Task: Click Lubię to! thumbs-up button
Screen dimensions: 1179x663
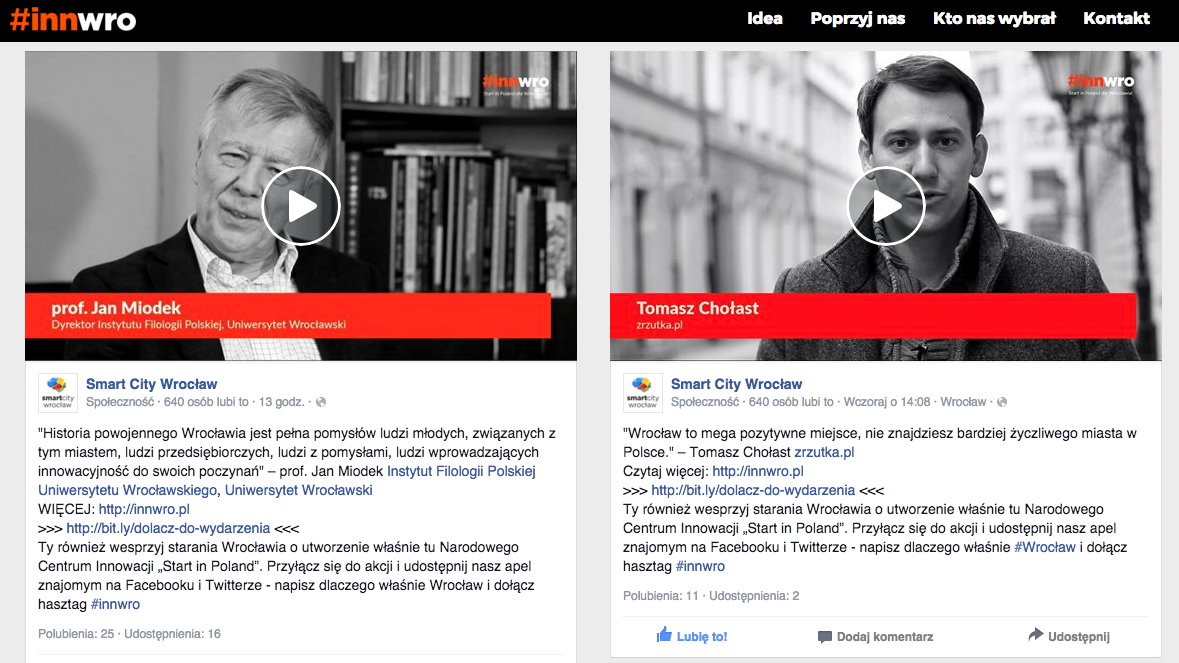Action: tap(692, 636)
